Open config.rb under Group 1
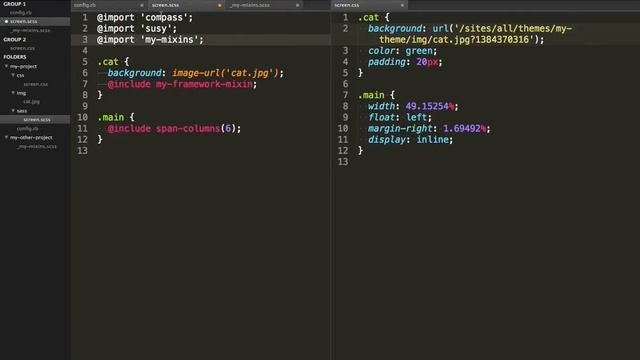640x360 pixels. [21, 13]
